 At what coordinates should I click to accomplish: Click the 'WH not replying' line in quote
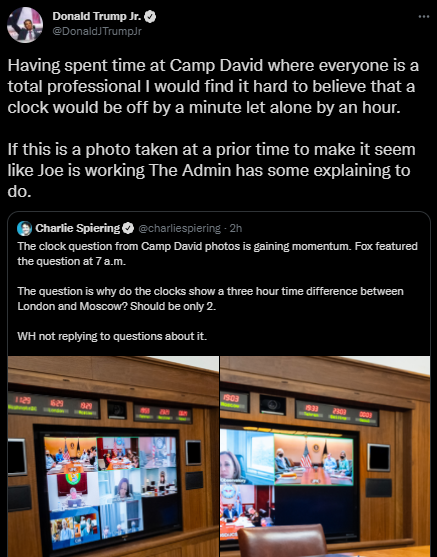coord(112,336)
